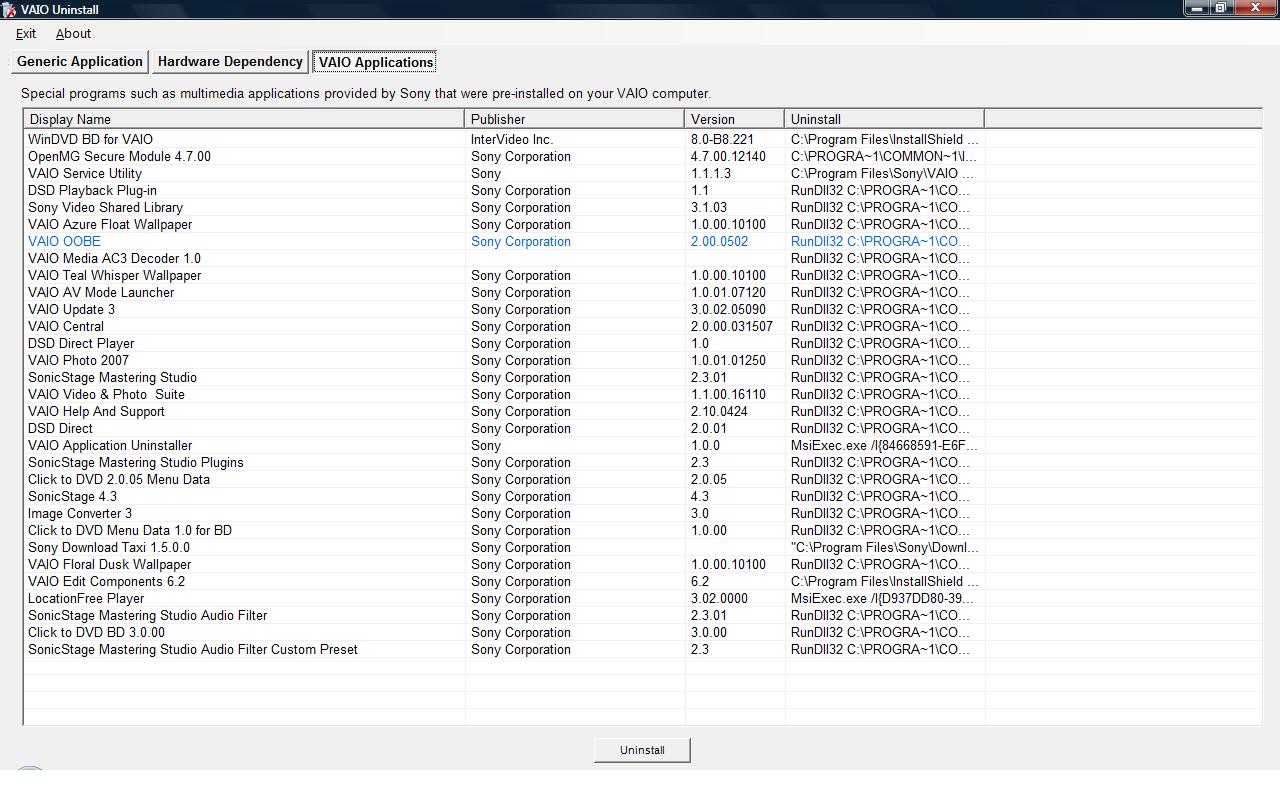Select VAIO Central entry
The height and width of the screenshot is (800, 1280).
[x=66, y=326]
